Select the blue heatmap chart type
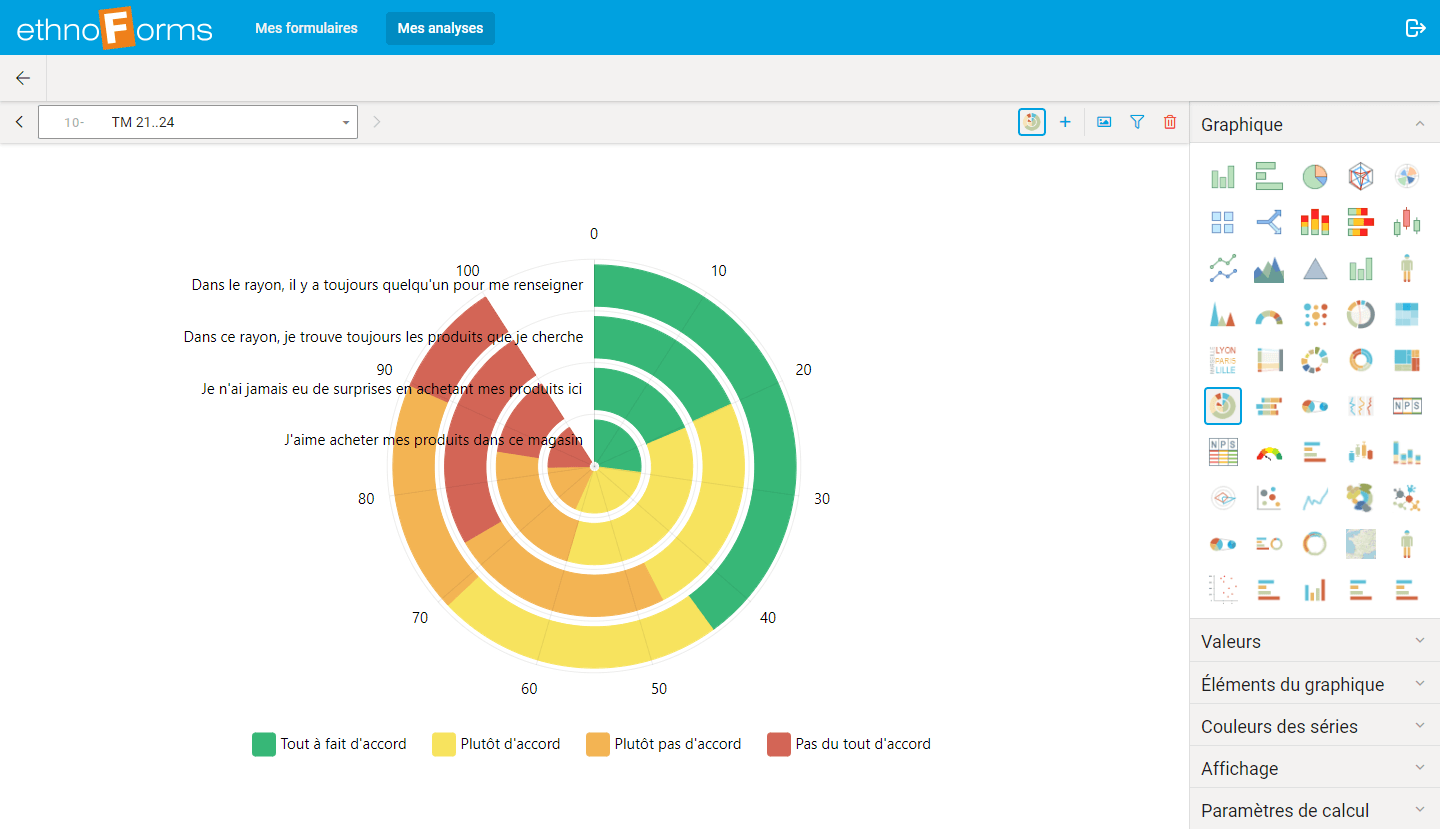 [1407, 314]
